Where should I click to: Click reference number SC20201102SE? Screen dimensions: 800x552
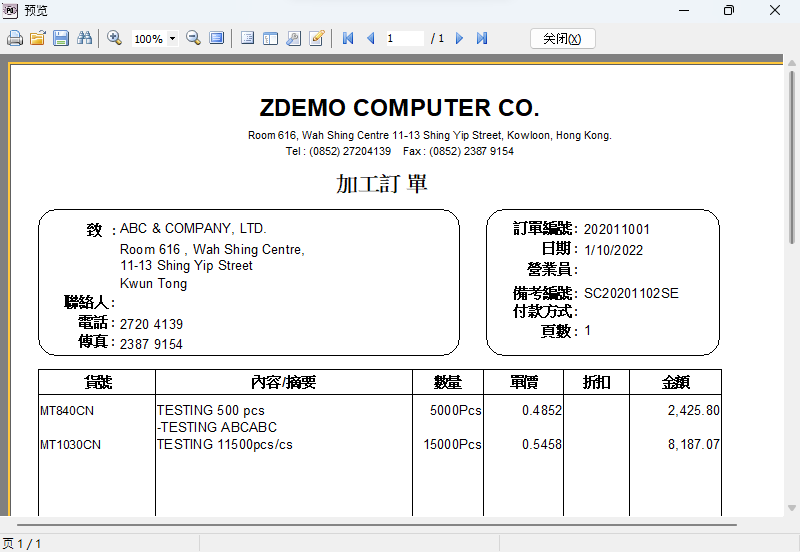[x=631, y=293]
